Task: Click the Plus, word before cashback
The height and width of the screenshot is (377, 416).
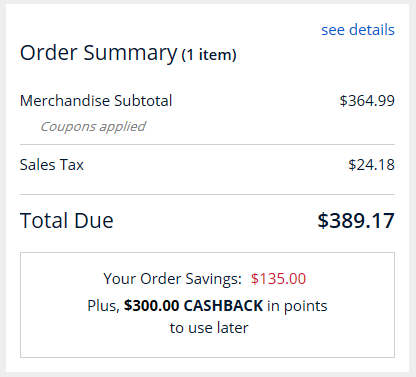Action: coord(103,306)
